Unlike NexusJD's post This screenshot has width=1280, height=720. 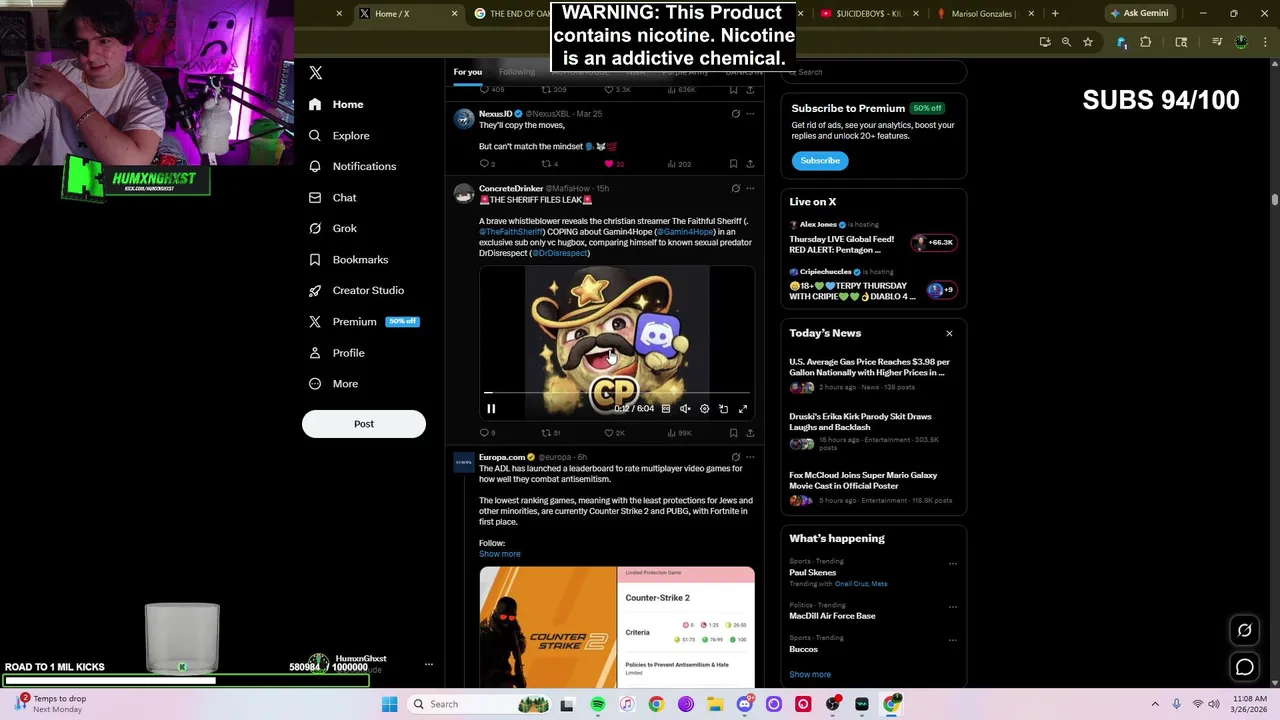click(613, 164)
